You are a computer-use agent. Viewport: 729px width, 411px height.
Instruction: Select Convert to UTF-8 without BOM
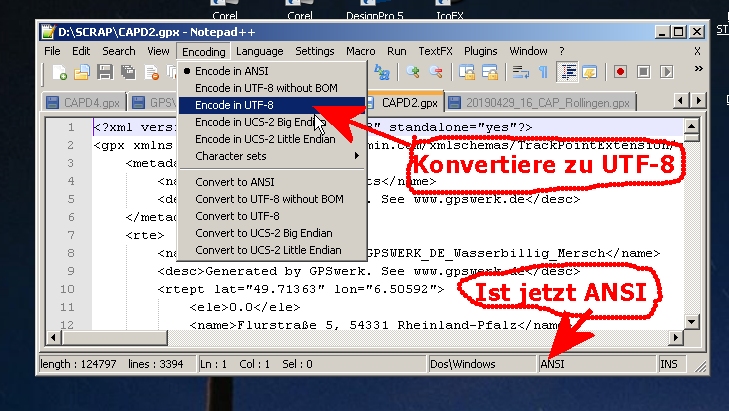point(268,199)
